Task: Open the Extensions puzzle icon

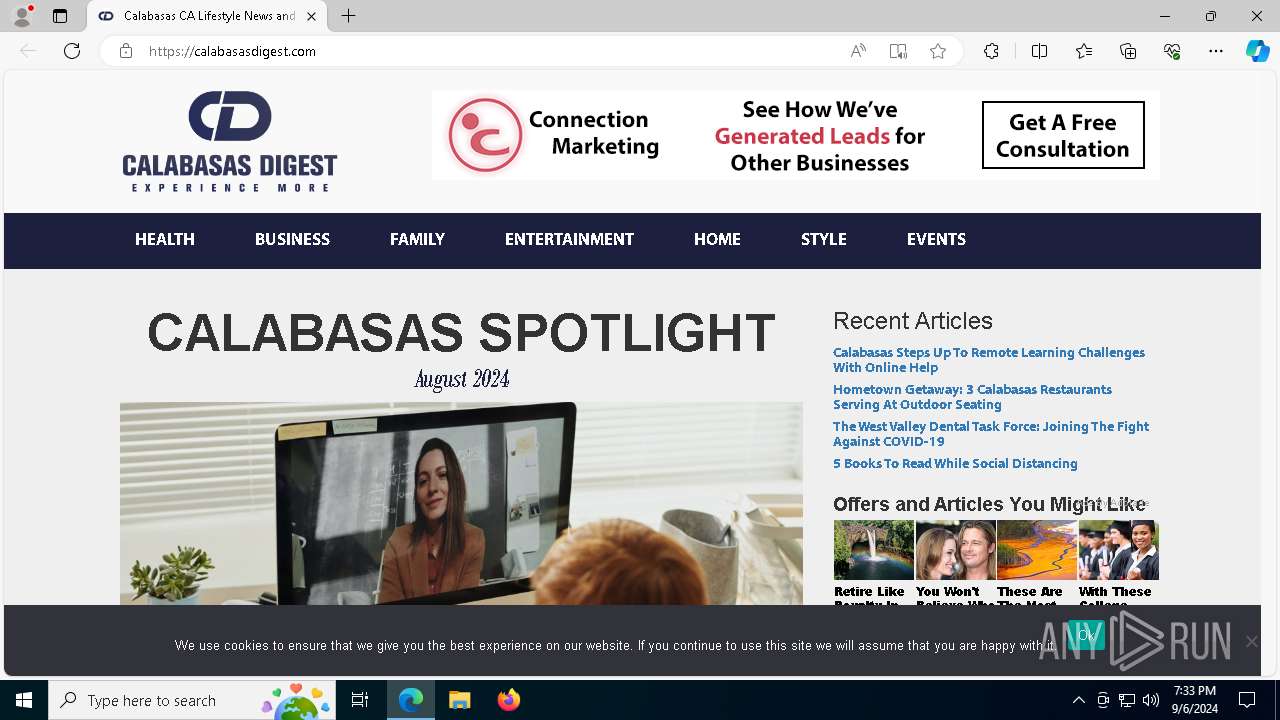Action: 991,51
